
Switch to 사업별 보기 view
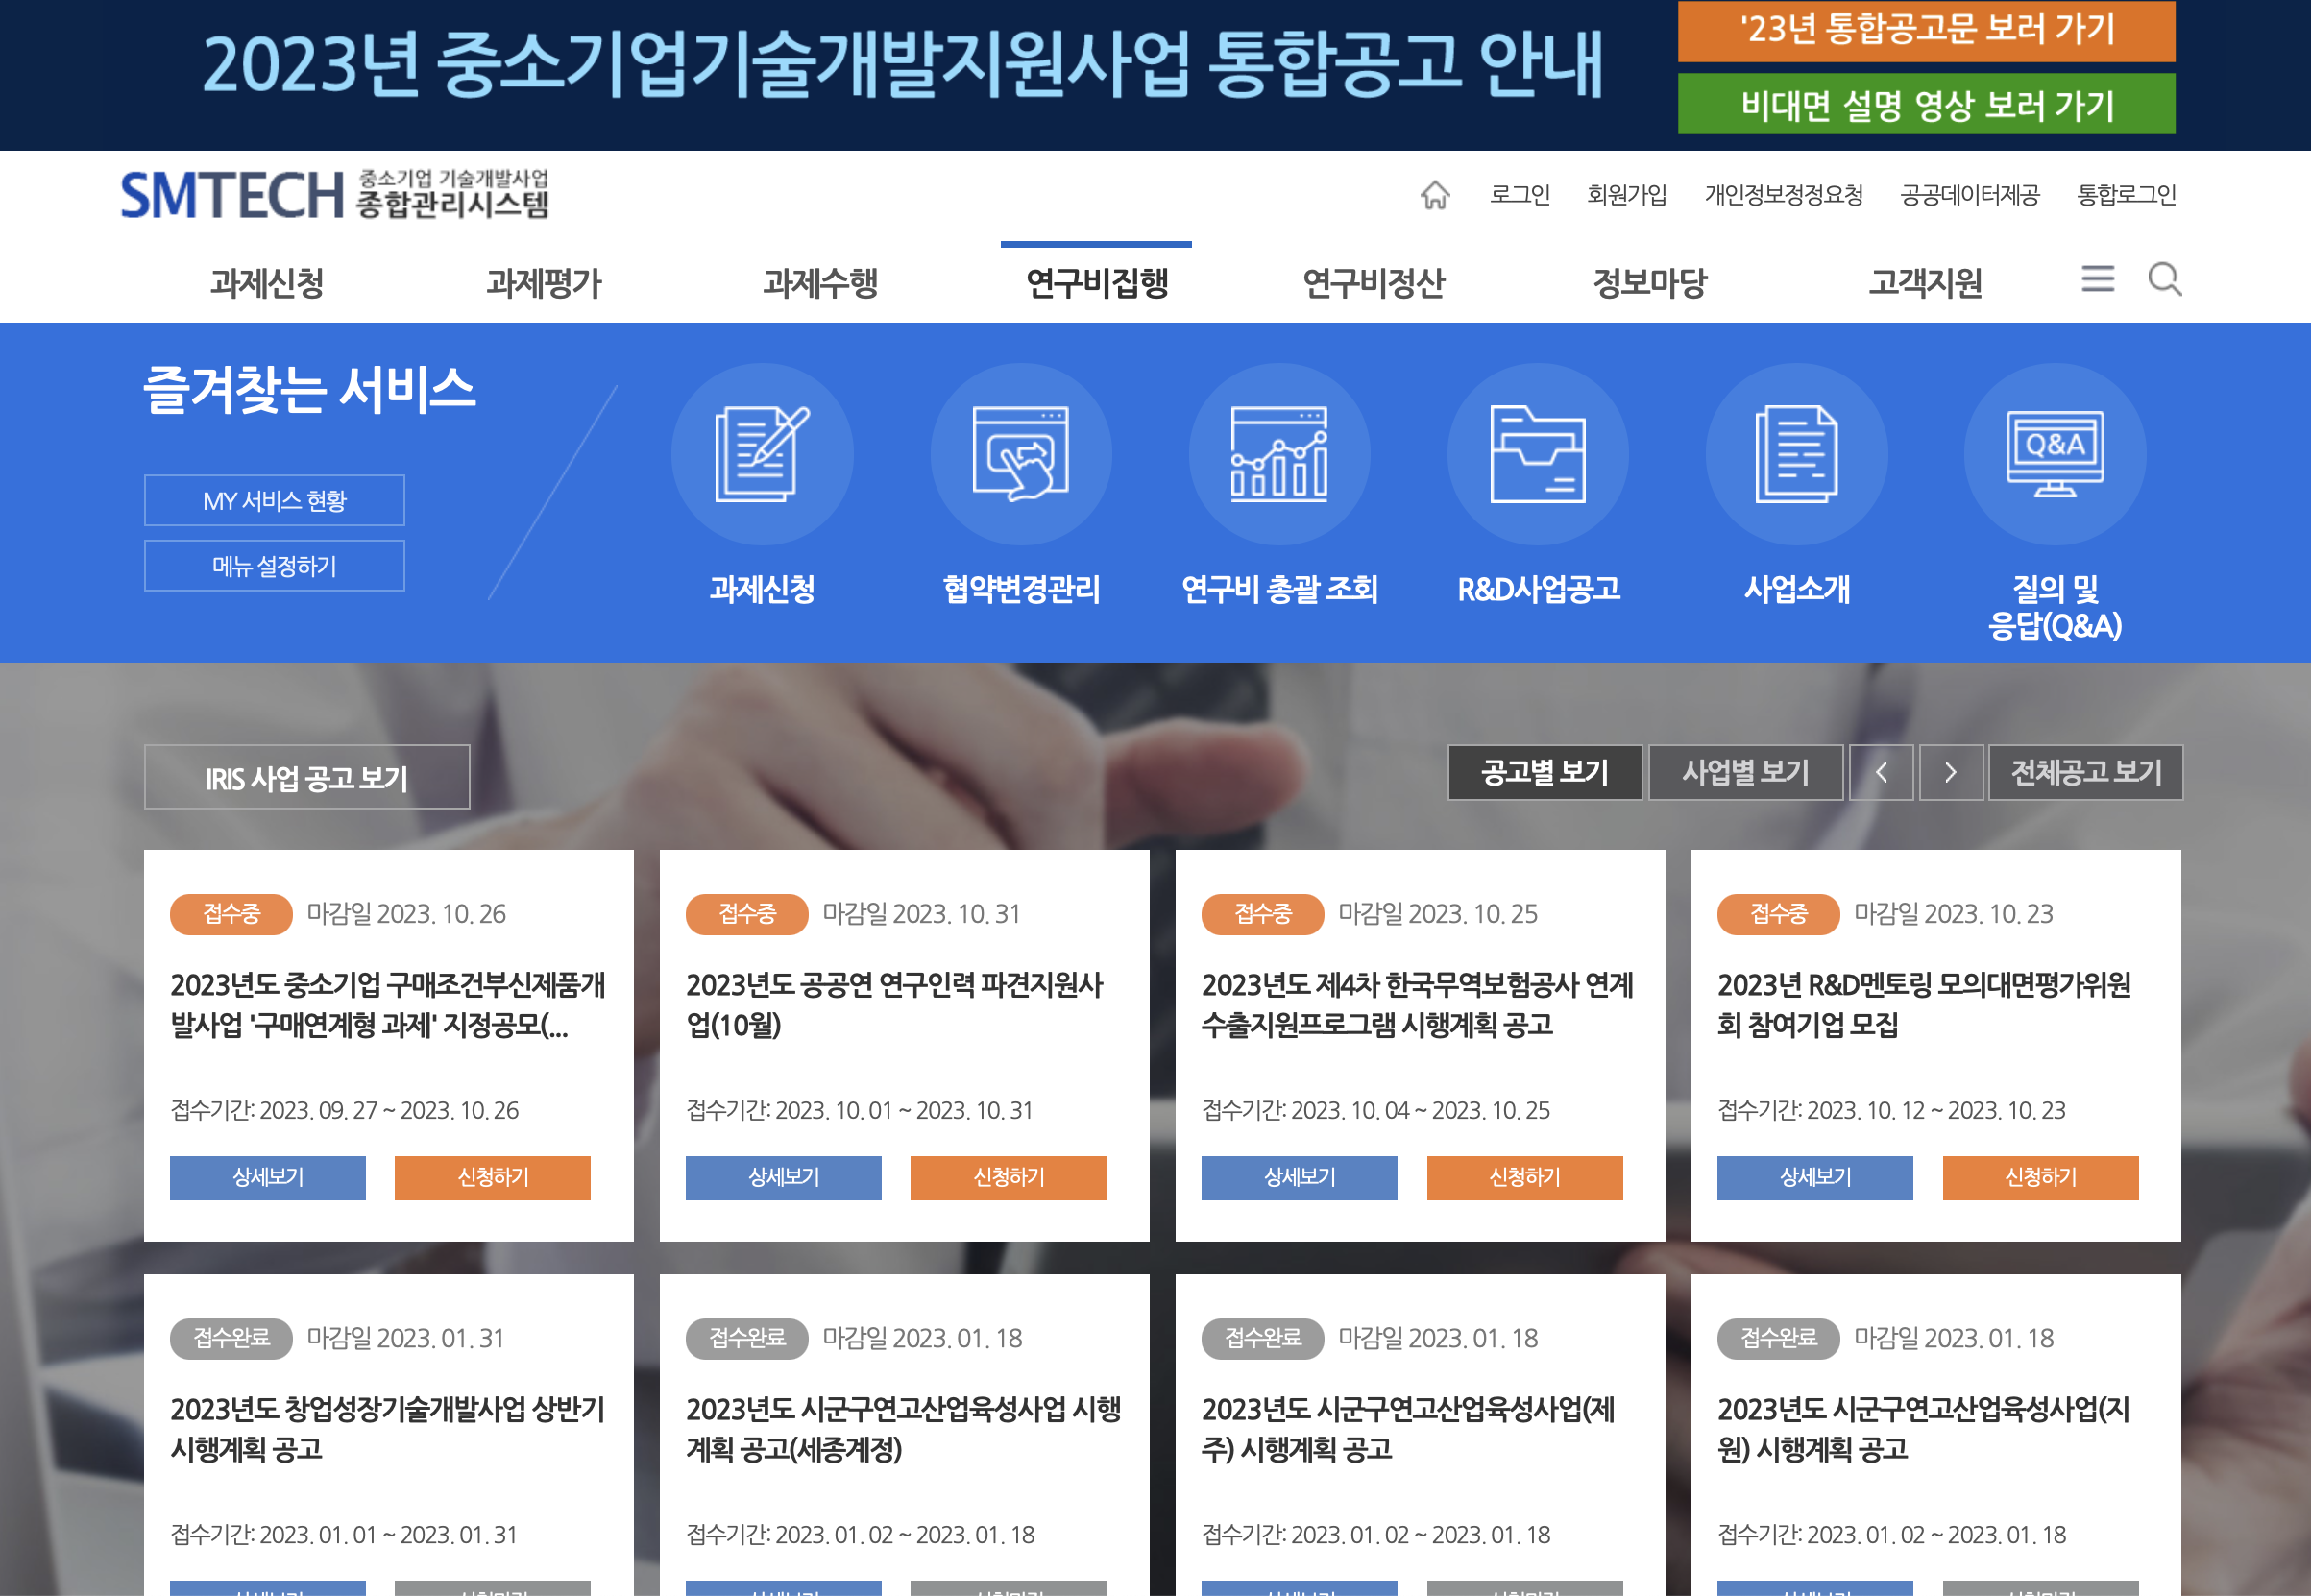coord(1746,772)
